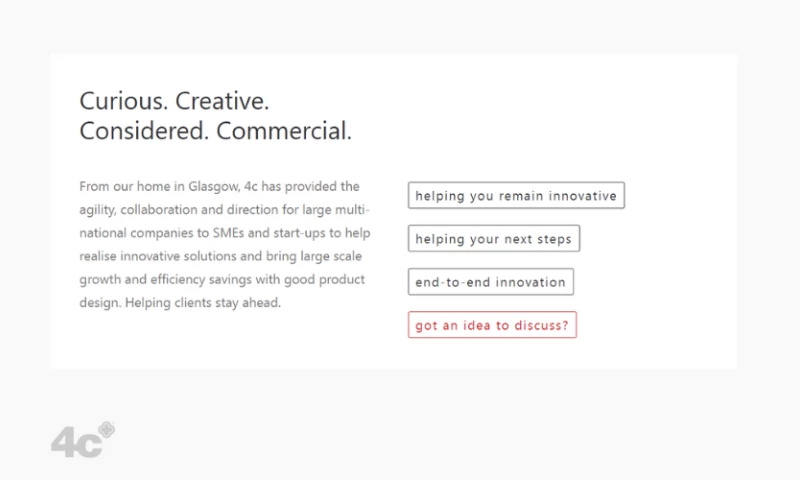800x480 pixels.
Task: Click the "Curious. Creative." heading line
Action: [x=174, y=101]
